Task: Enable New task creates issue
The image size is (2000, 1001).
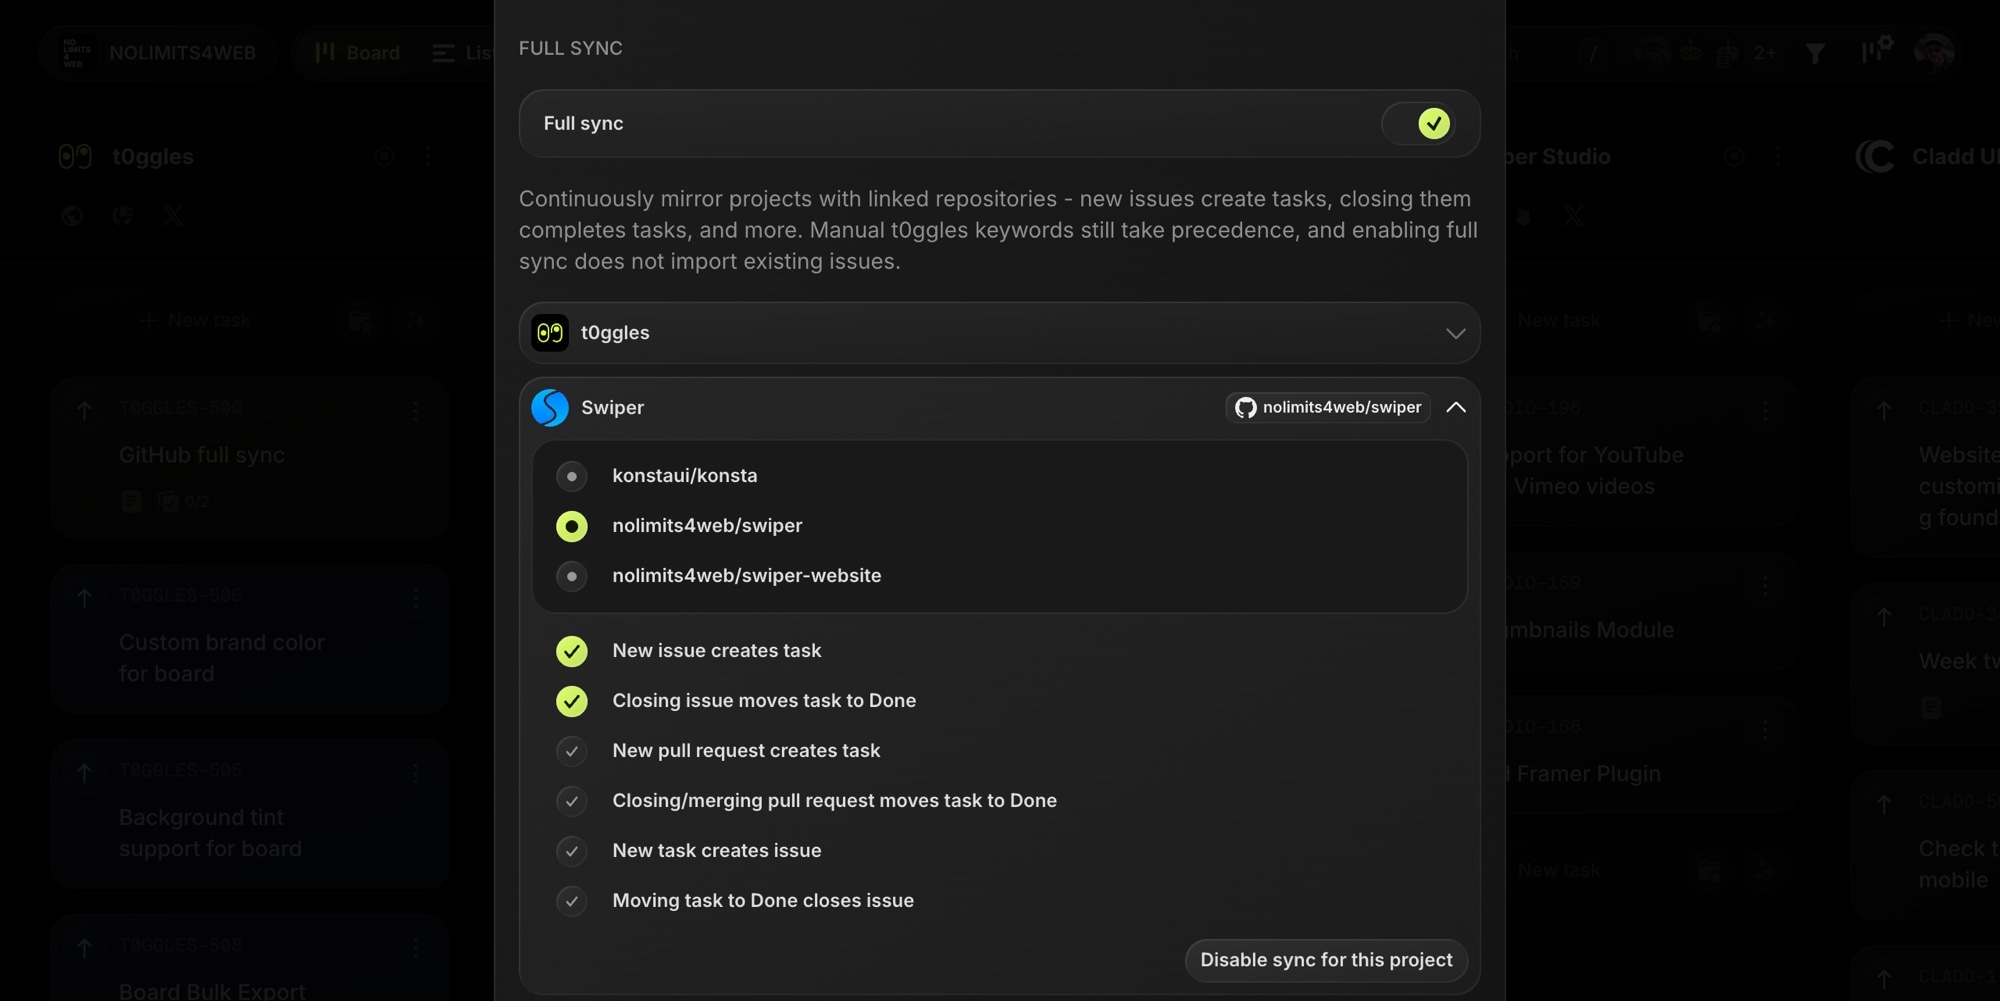Action: click(x=571, y=851)
